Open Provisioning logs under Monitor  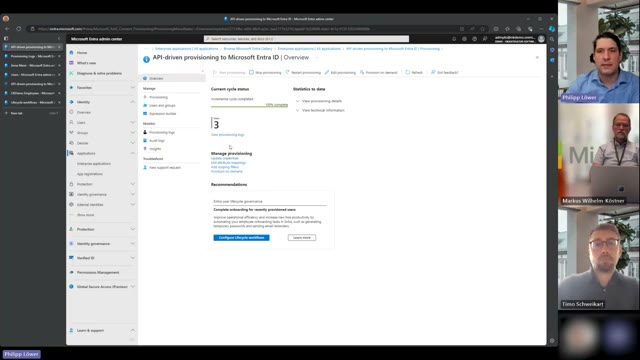[162, 132]
